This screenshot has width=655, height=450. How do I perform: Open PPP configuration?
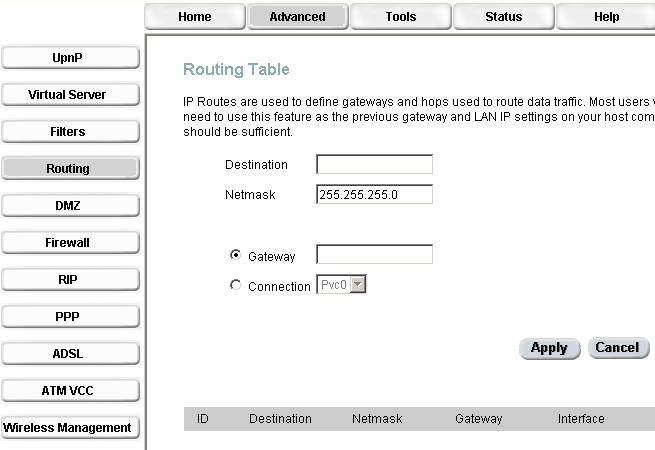68,317
